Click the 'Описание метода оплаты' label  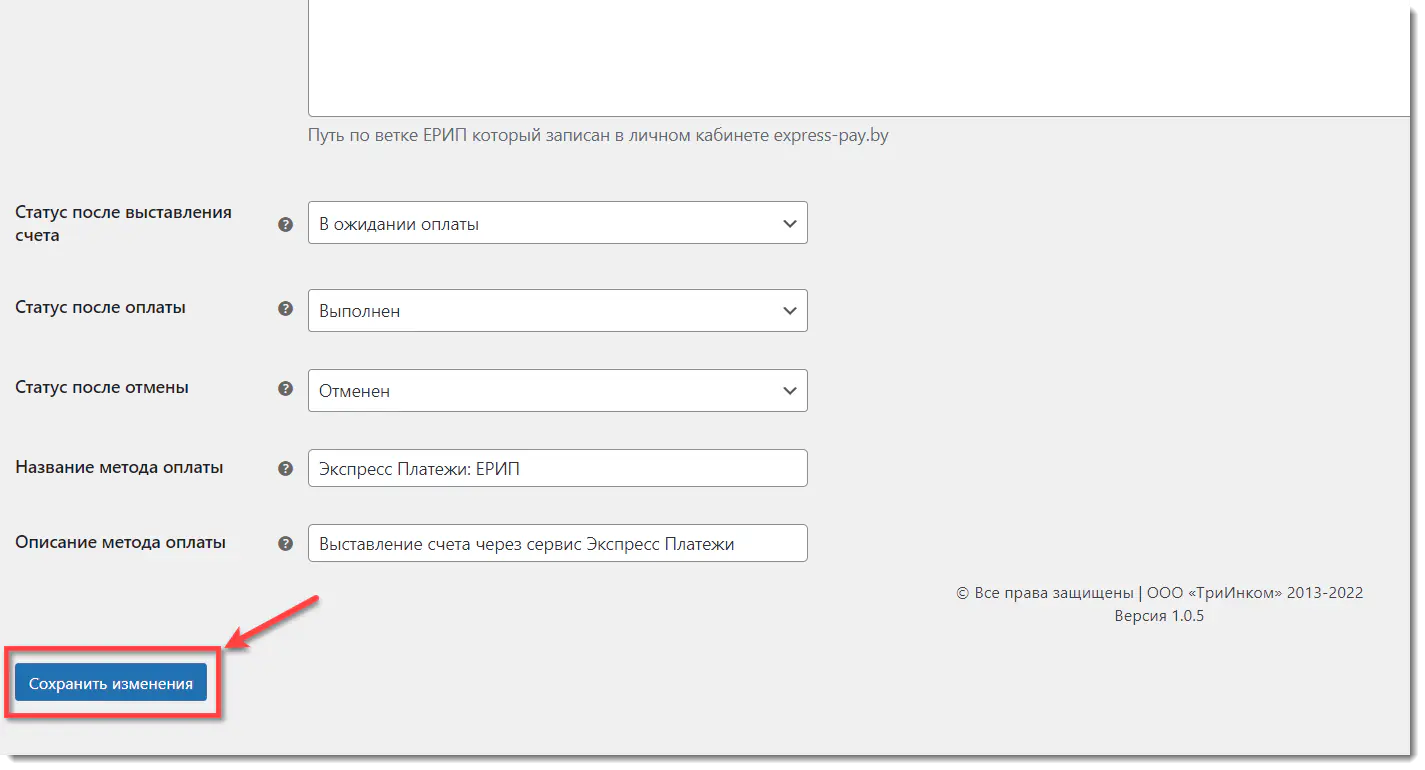[x=120, y=542]
